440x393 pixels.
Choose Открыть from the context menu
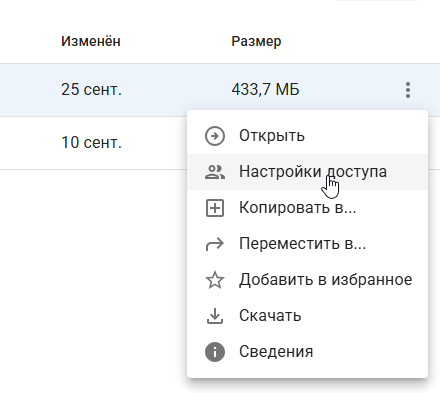[x=307, y=136]
